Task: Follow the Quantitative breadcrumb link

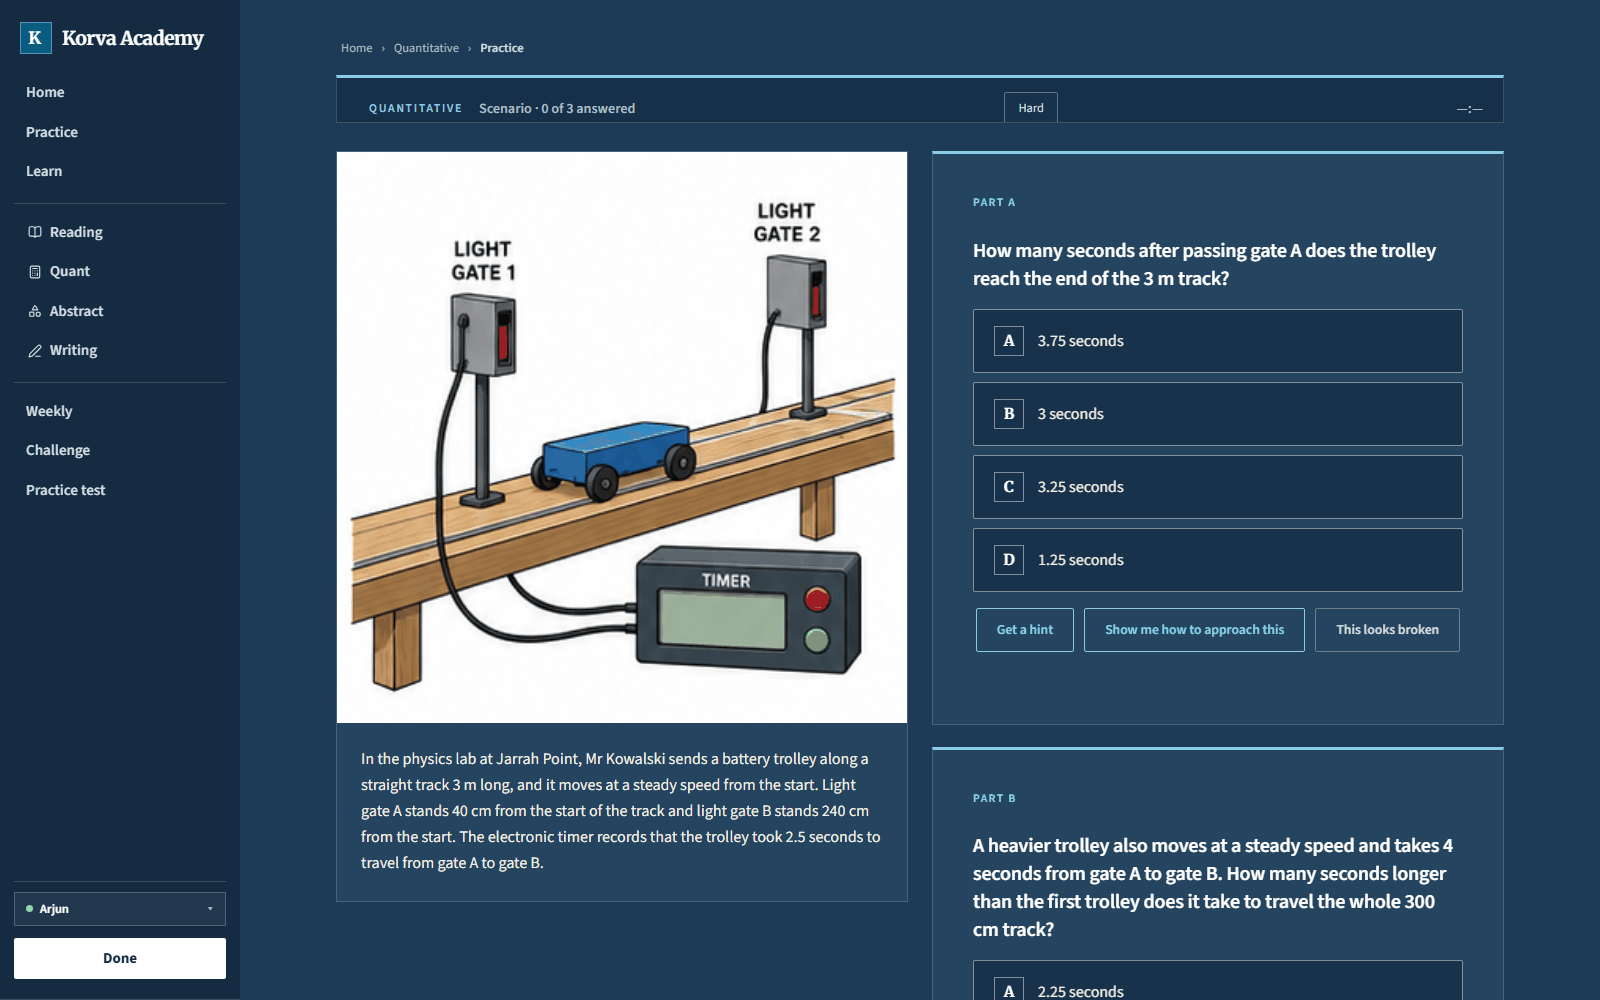Action: (x=426, y=48)
